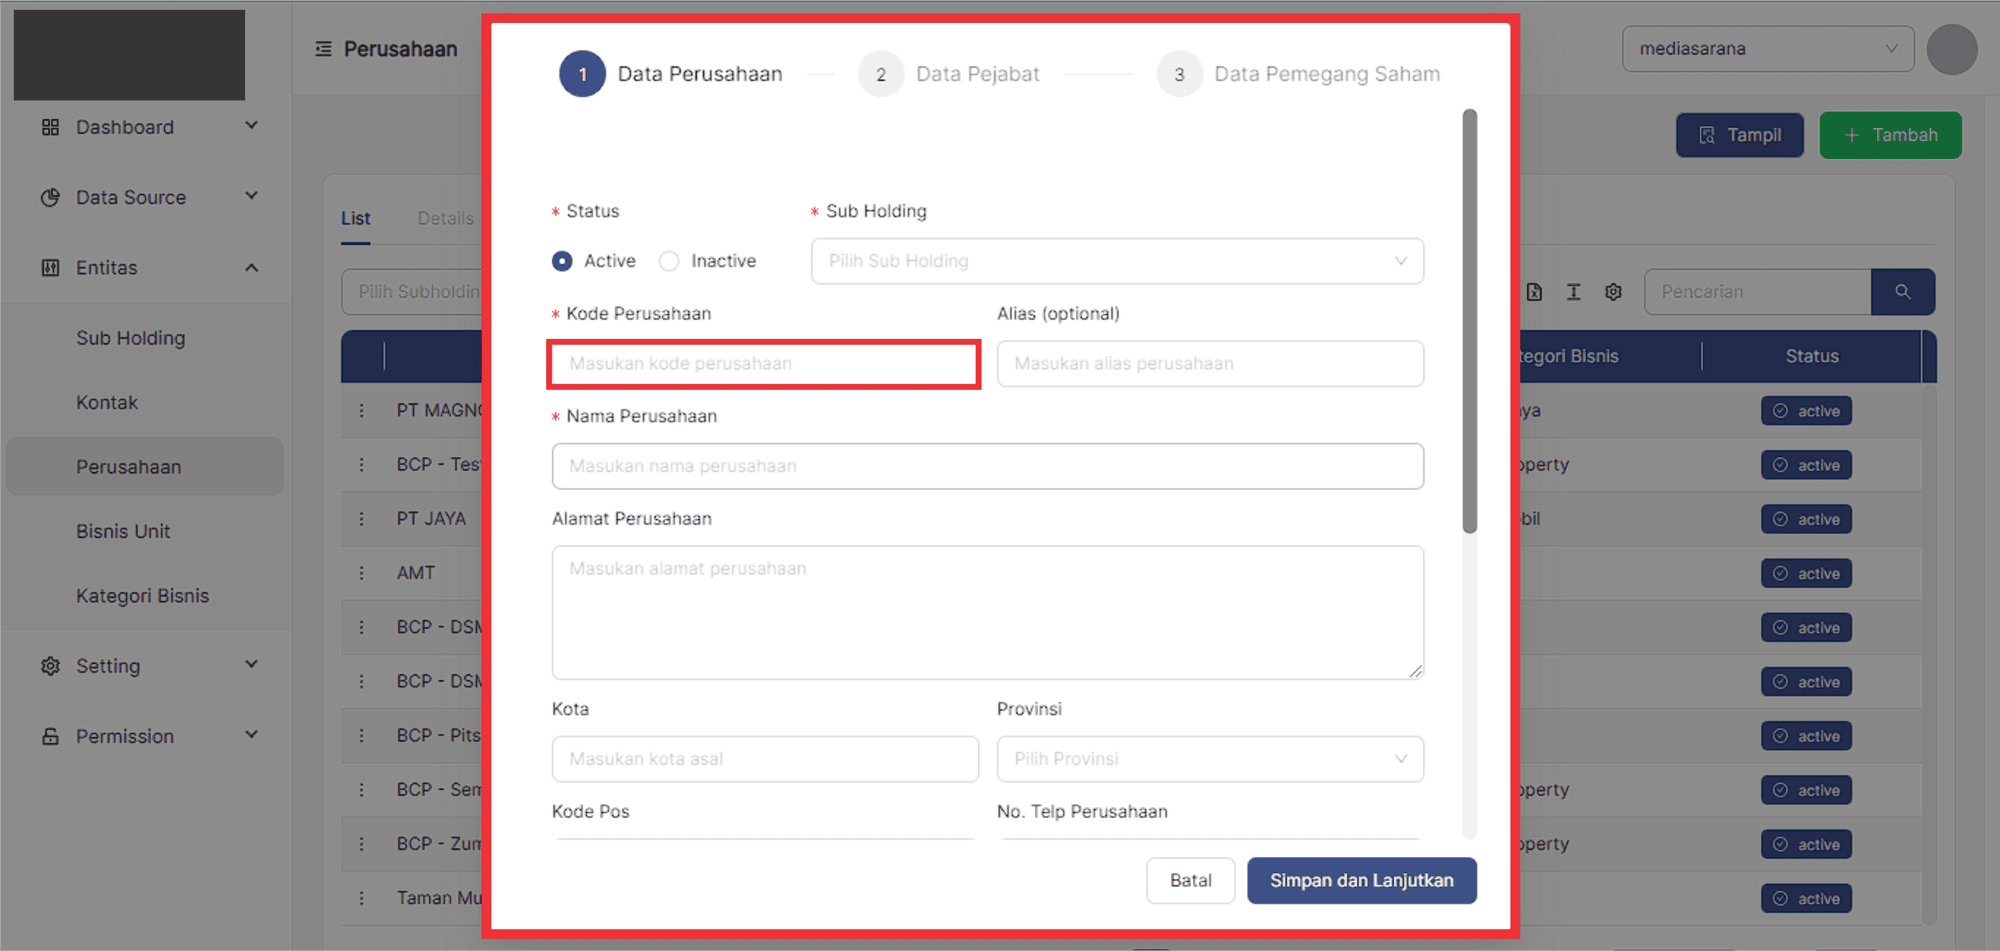Viewport: 2000px width, 951px height.
Task: Click the Kode Perusahaan input field
Action: [763, 364]
